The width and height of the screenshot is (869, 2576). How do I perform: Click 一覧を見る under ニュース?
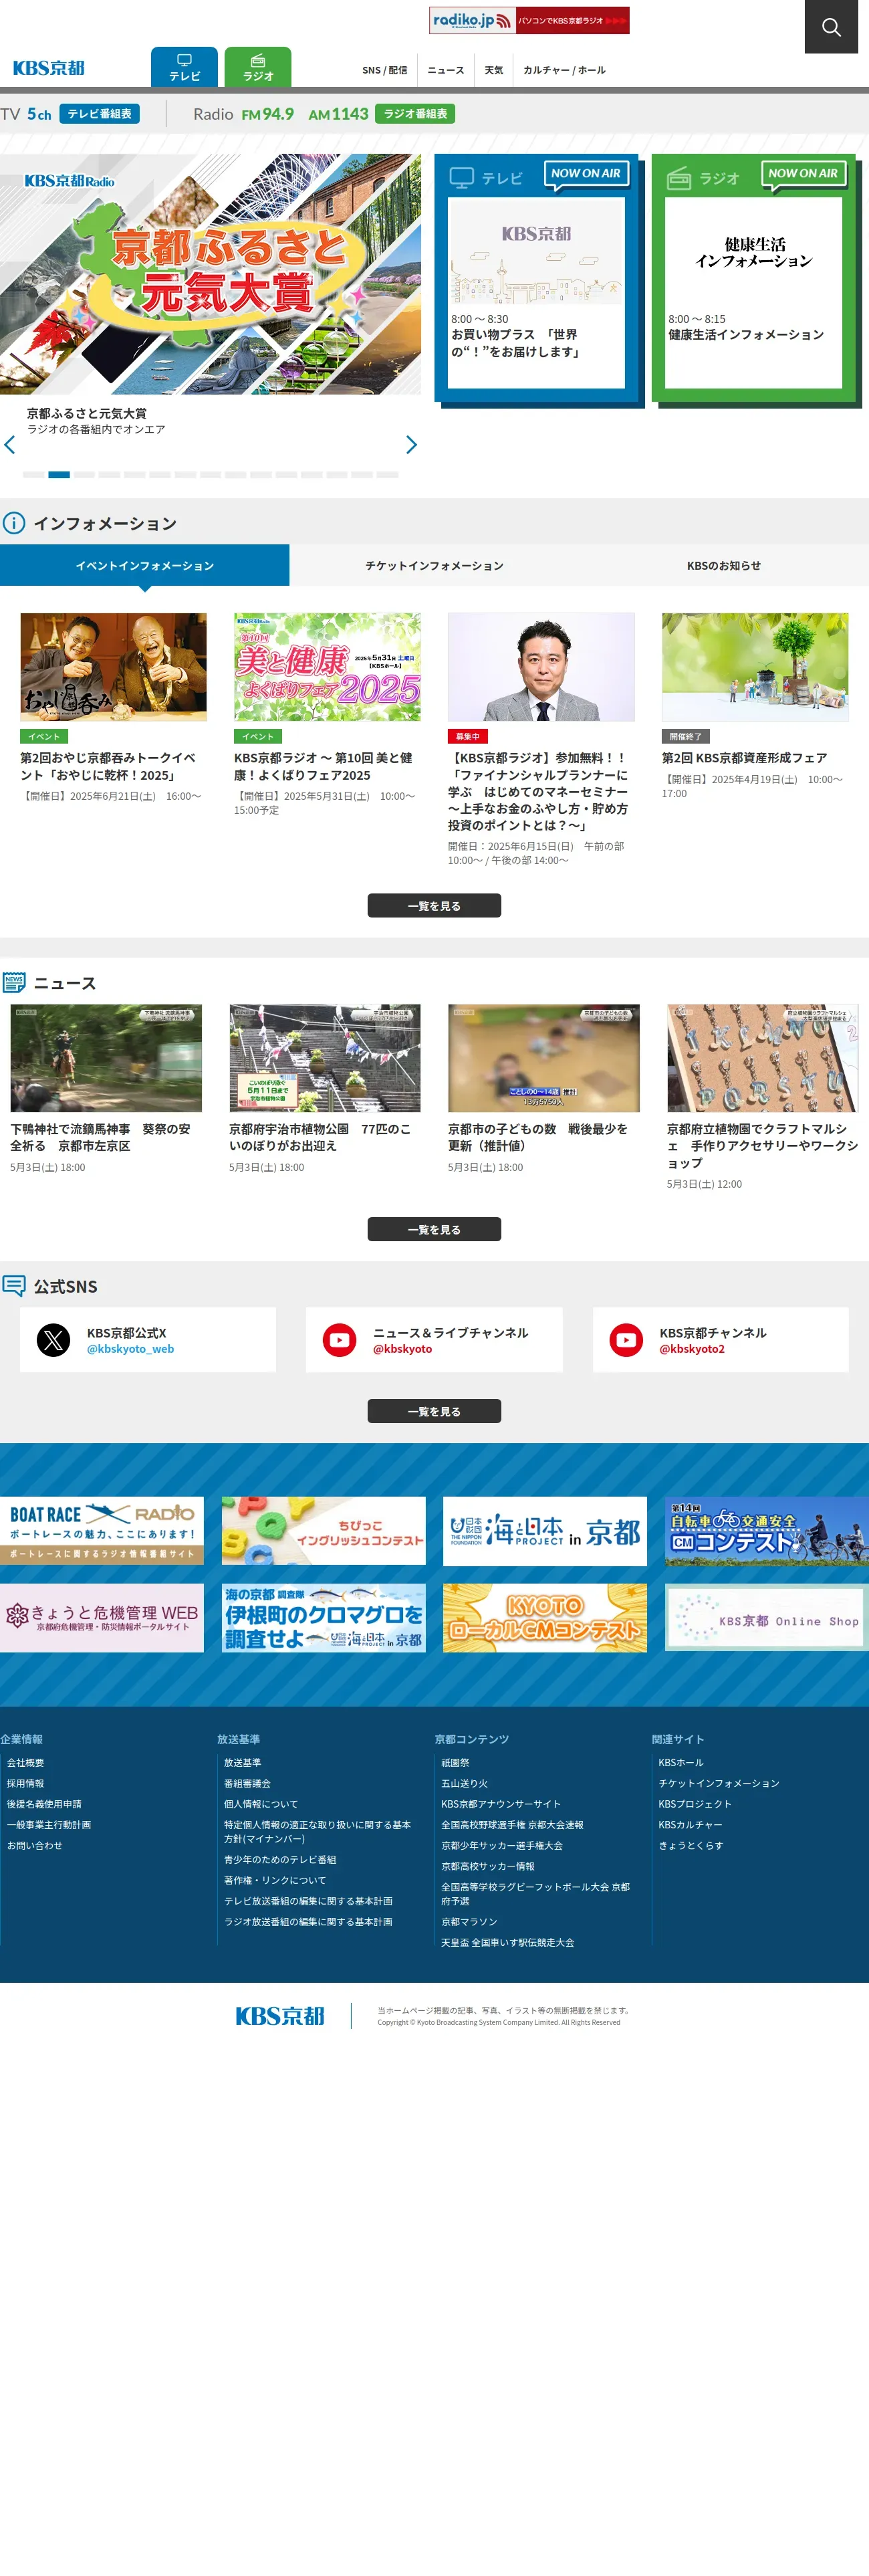(x=434, y=1229)
